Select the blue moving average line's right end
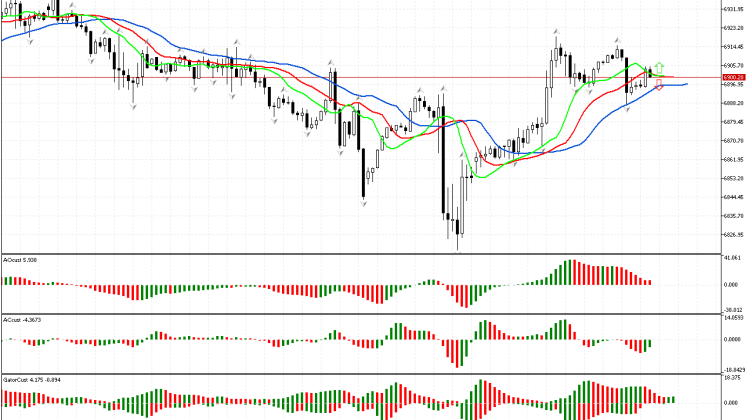This screenshot has height=420, width=752. click(686, 85)
